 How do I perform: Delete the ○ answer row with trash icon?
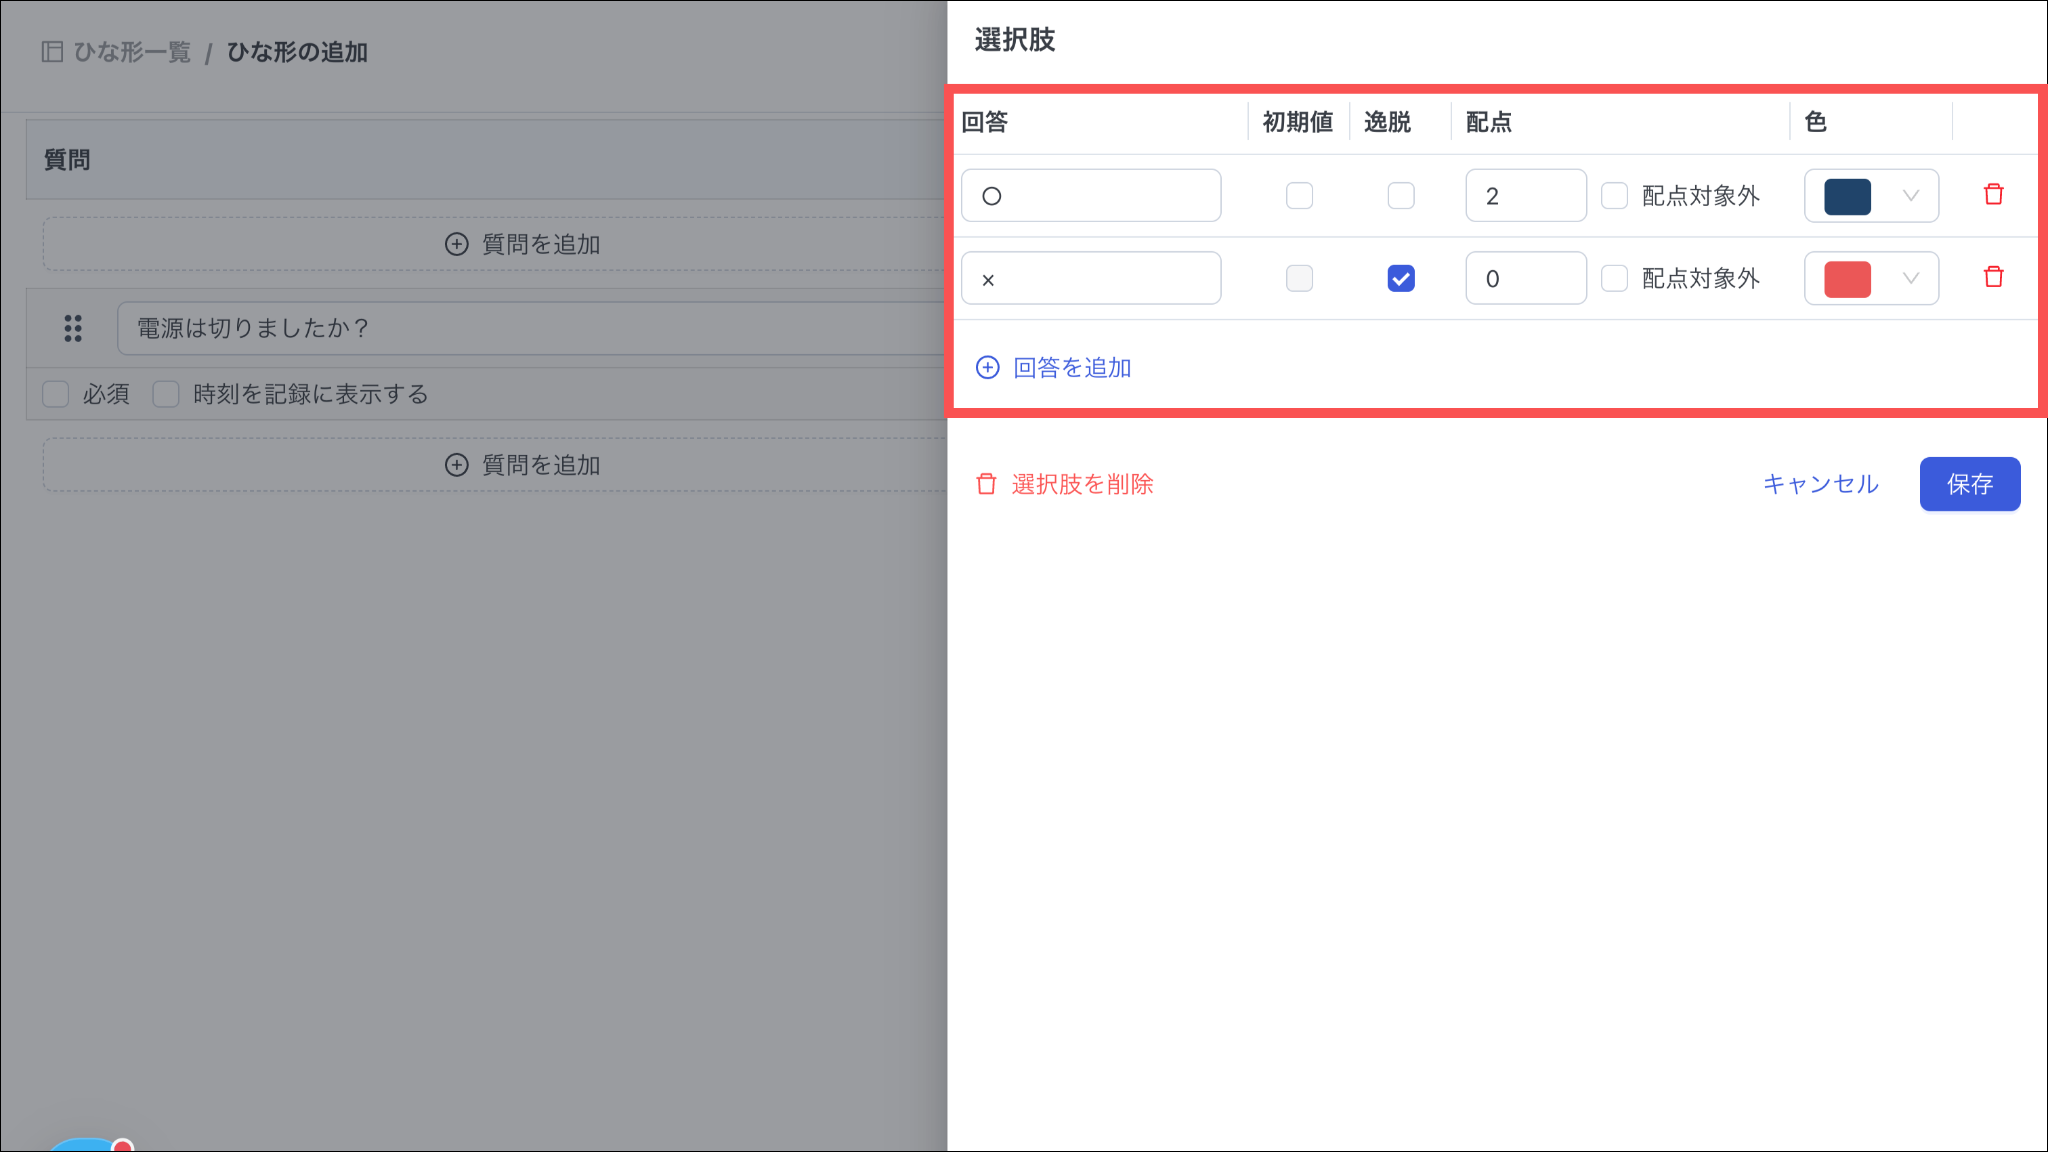(x=1993, y=195)
